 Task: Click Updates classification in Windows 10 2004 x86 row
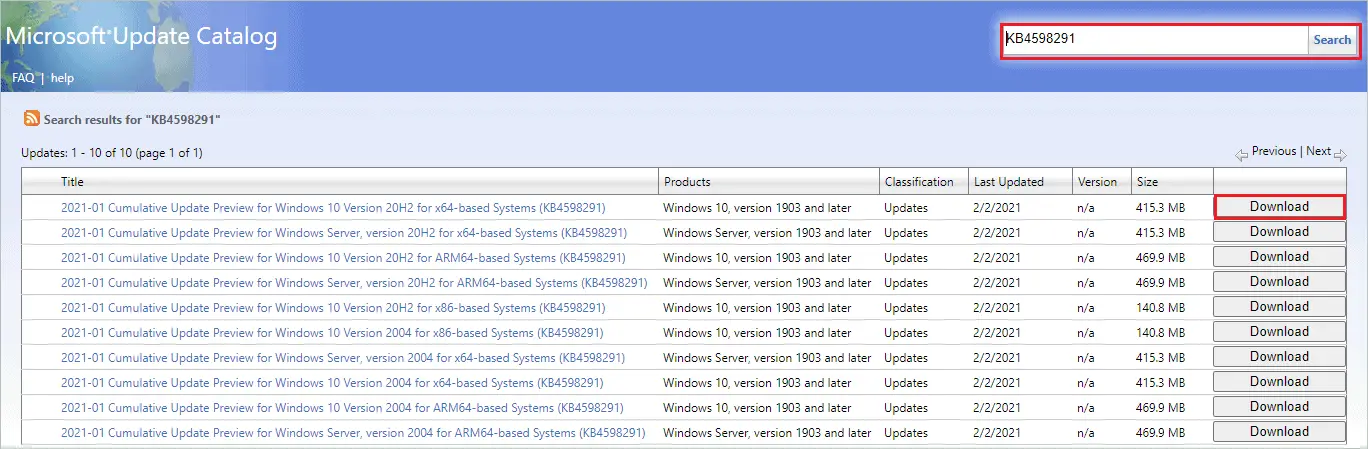(x=906, y=332)
